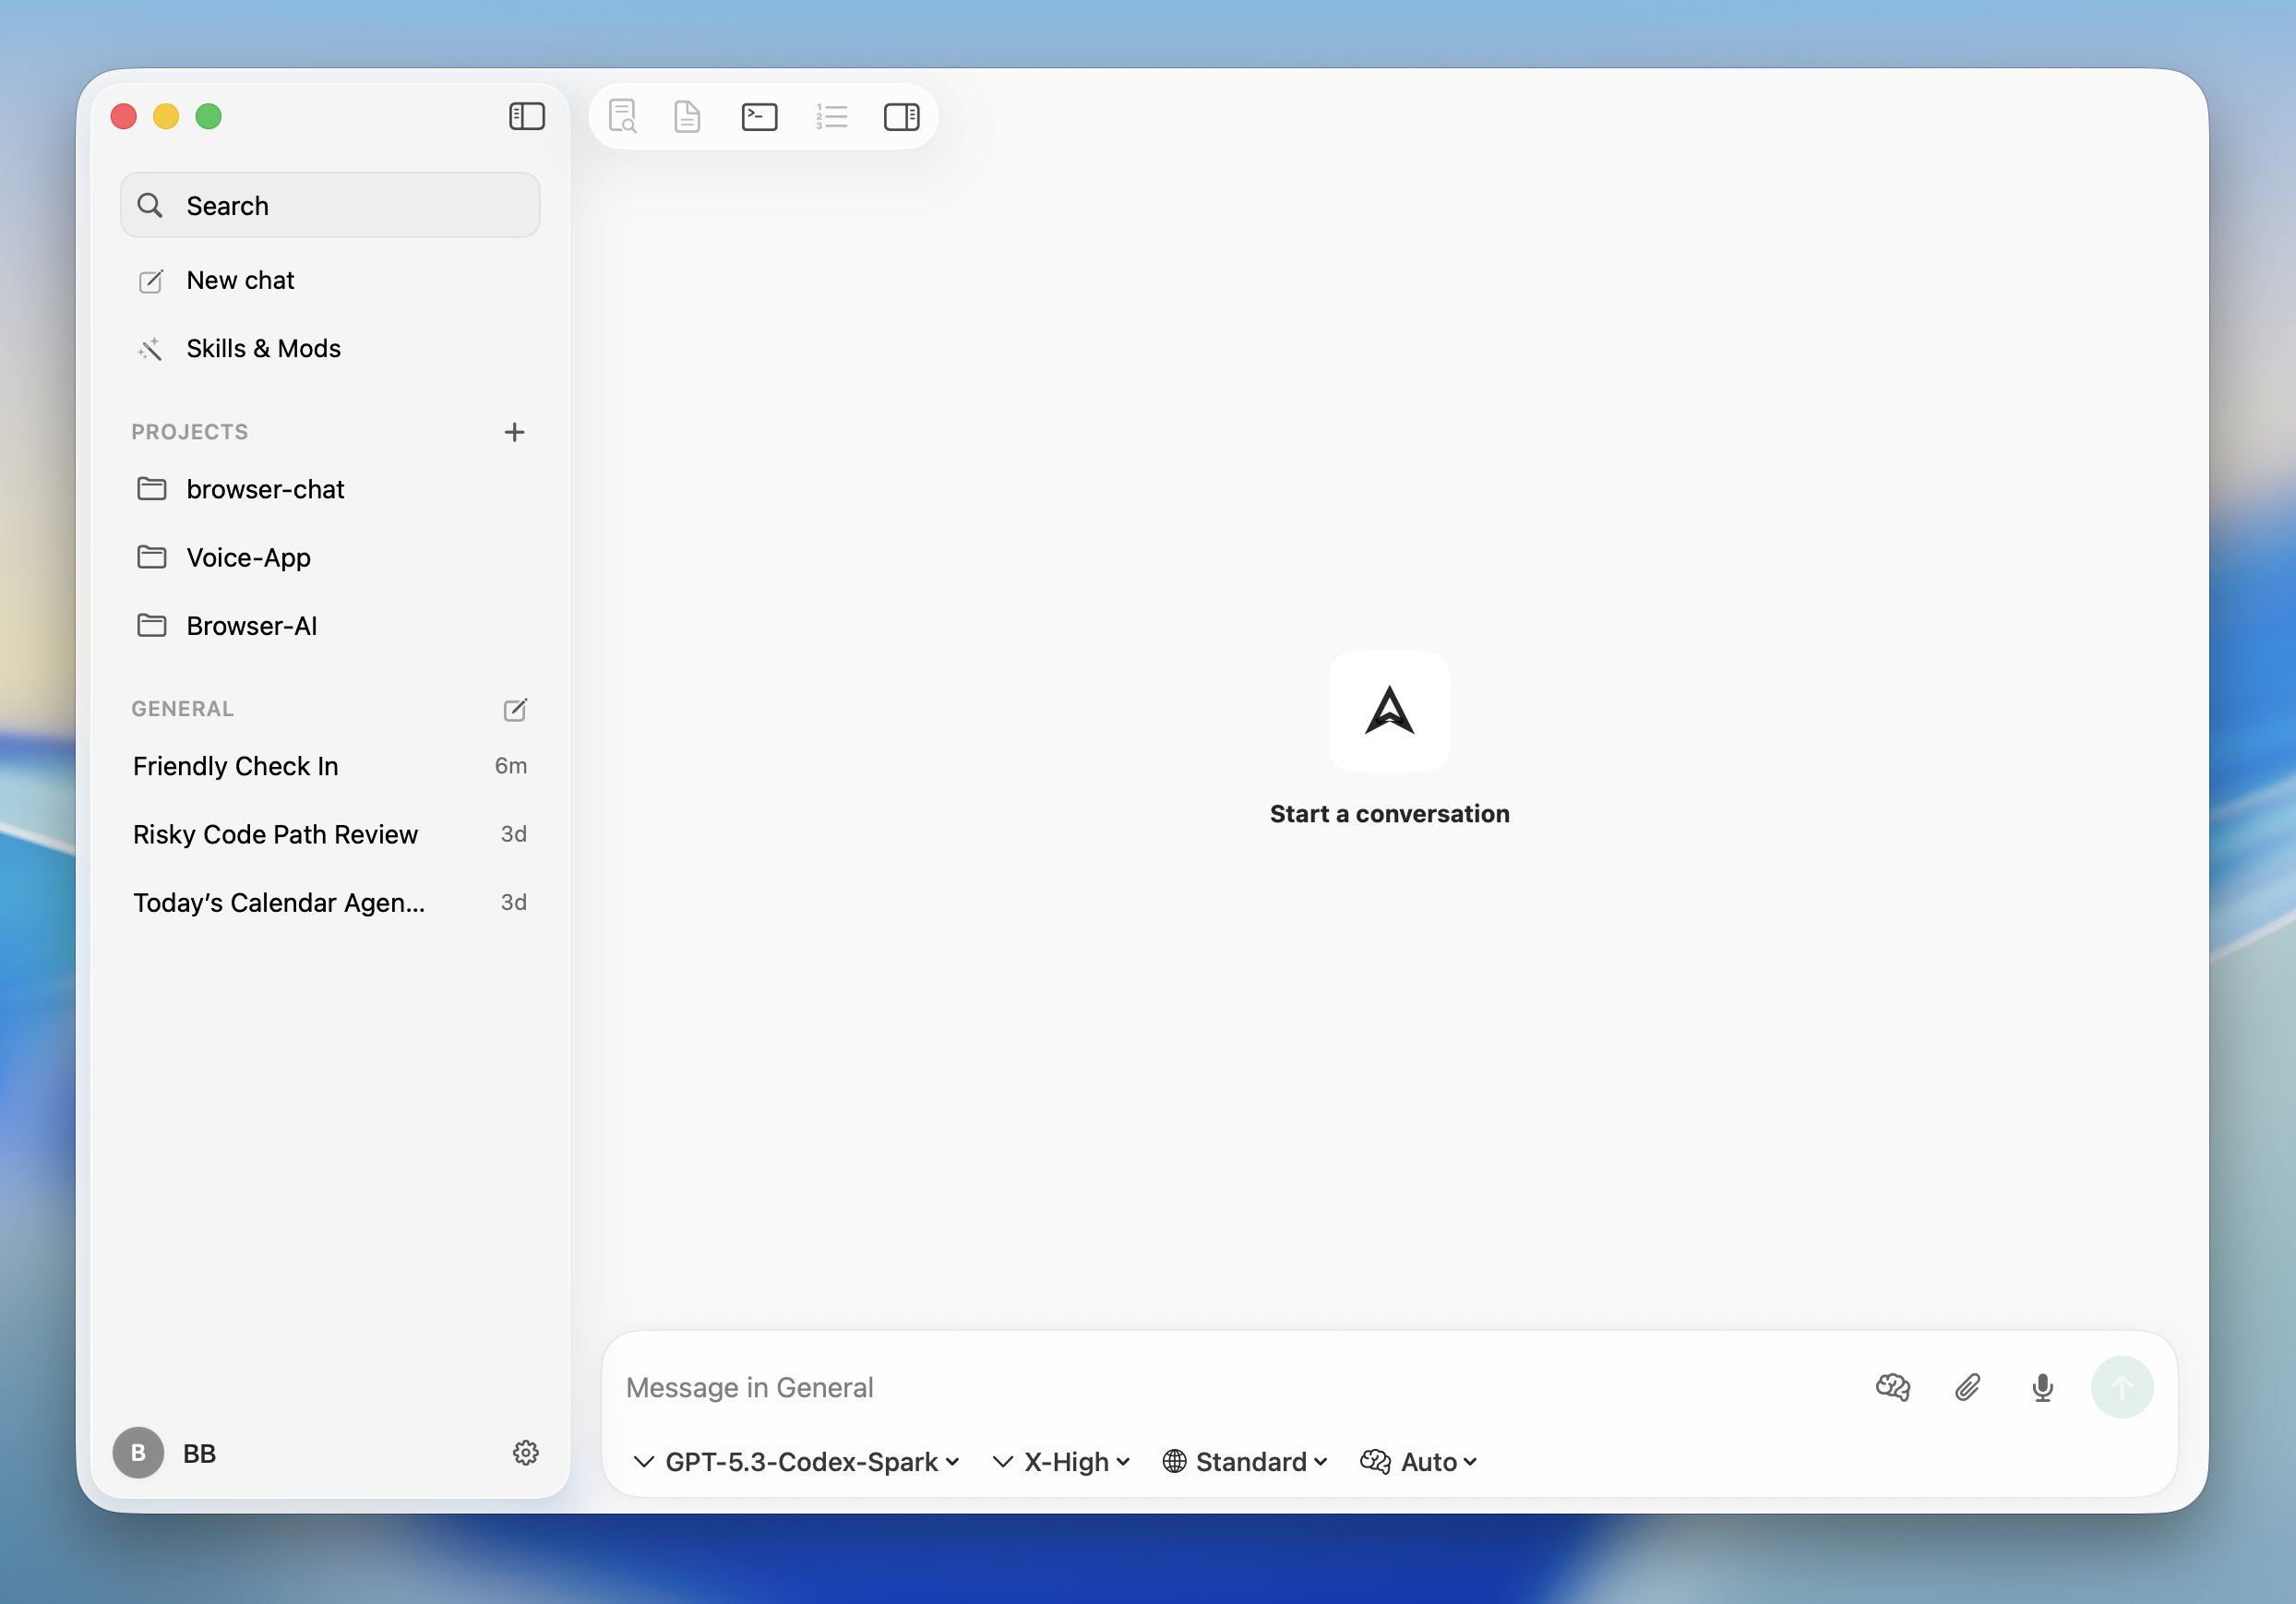Click the brain icon near the message field
This screenshot has height=1604, width=2296.
1892,1387
